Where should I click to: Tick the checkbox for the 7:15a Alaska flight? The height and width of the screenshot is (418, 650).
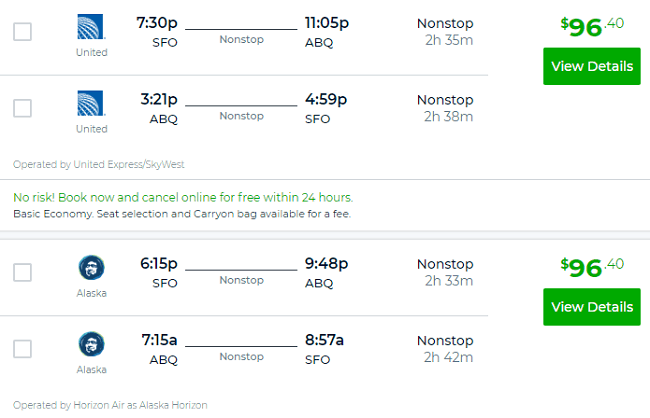click(x=22, y=349)
